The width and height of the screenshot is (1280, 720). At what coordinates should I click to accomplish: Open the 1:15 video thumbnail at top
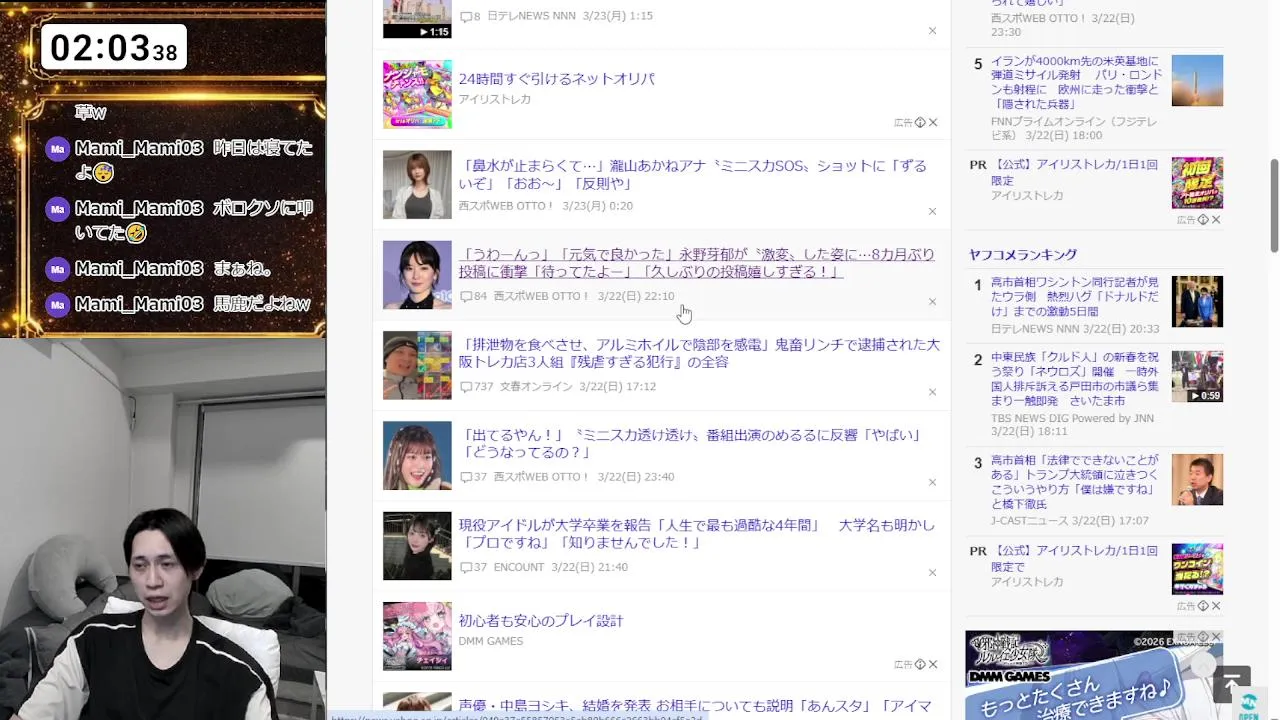point(417,19)
